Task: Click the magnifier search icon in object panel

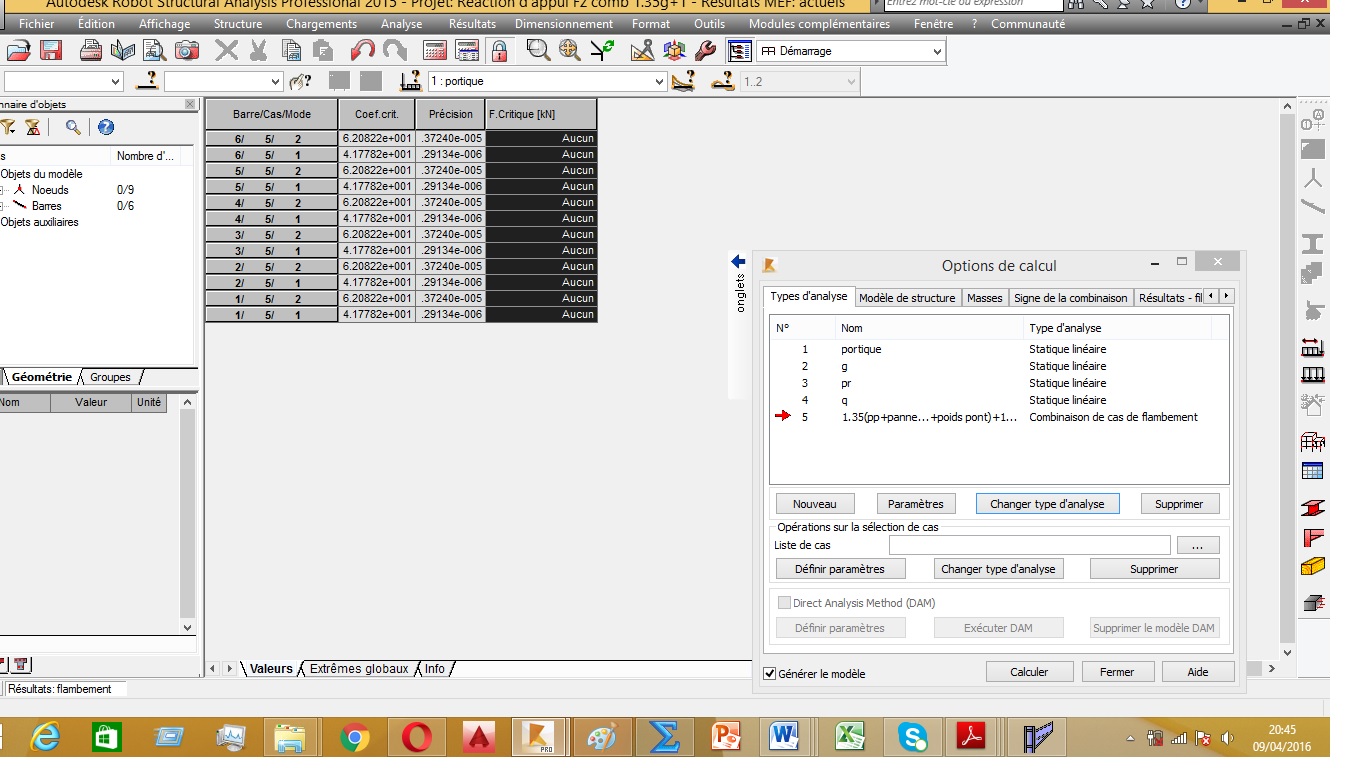Action: click(x=73, y=127)
